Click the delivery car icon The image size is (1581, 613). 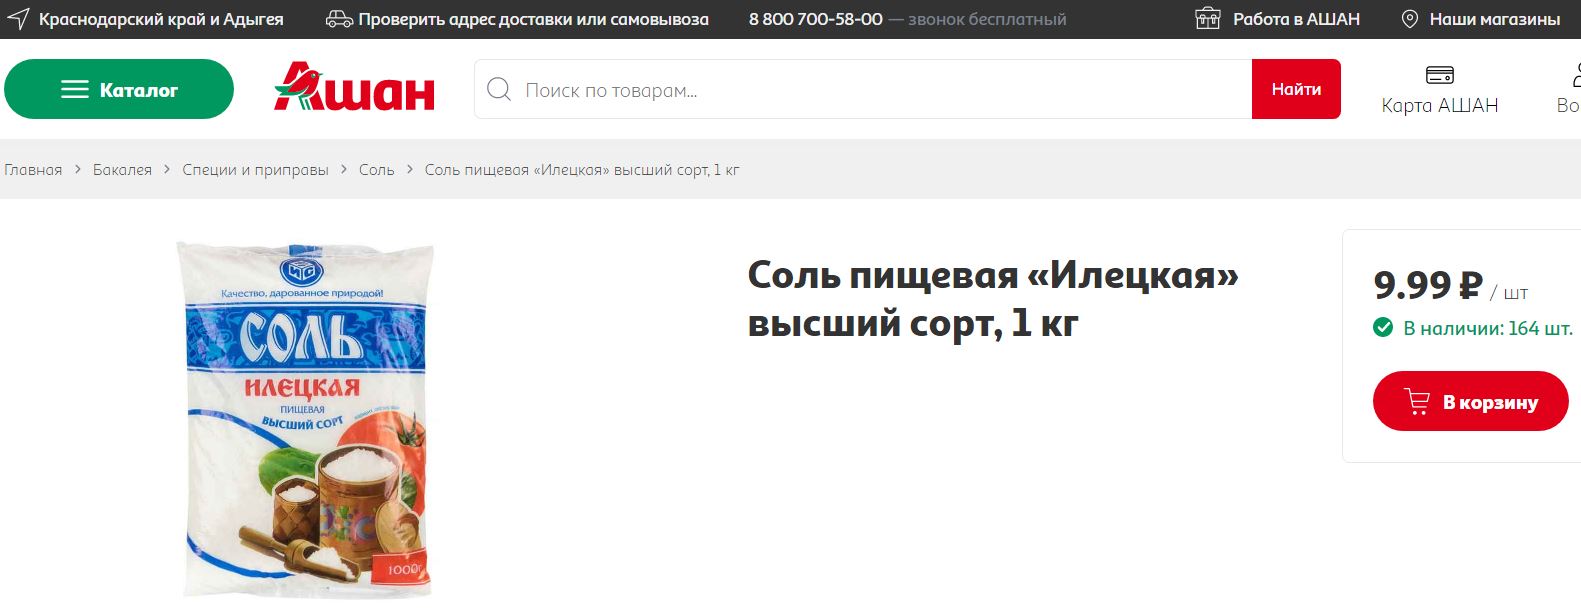point(339,19)
